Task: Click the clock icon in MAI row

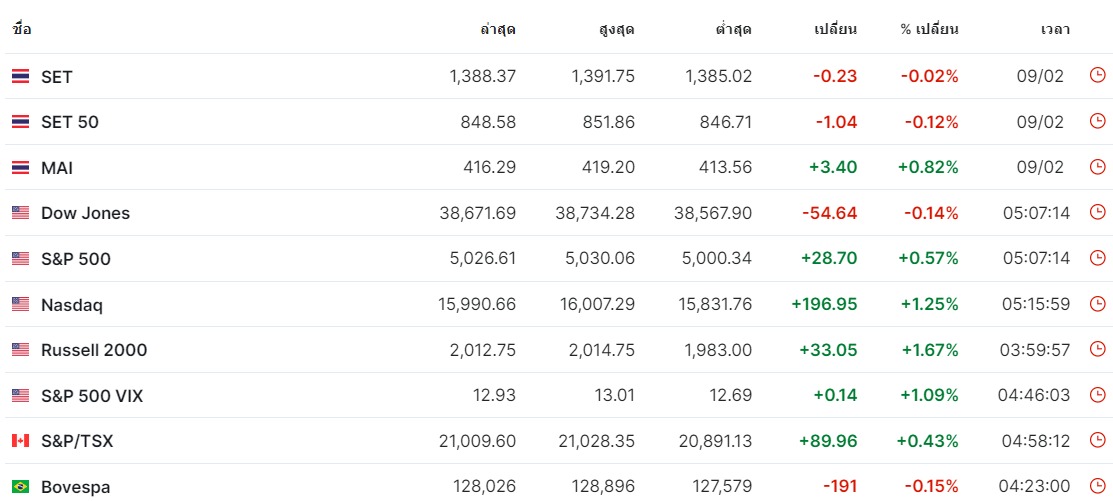Action: point(1097,167)
